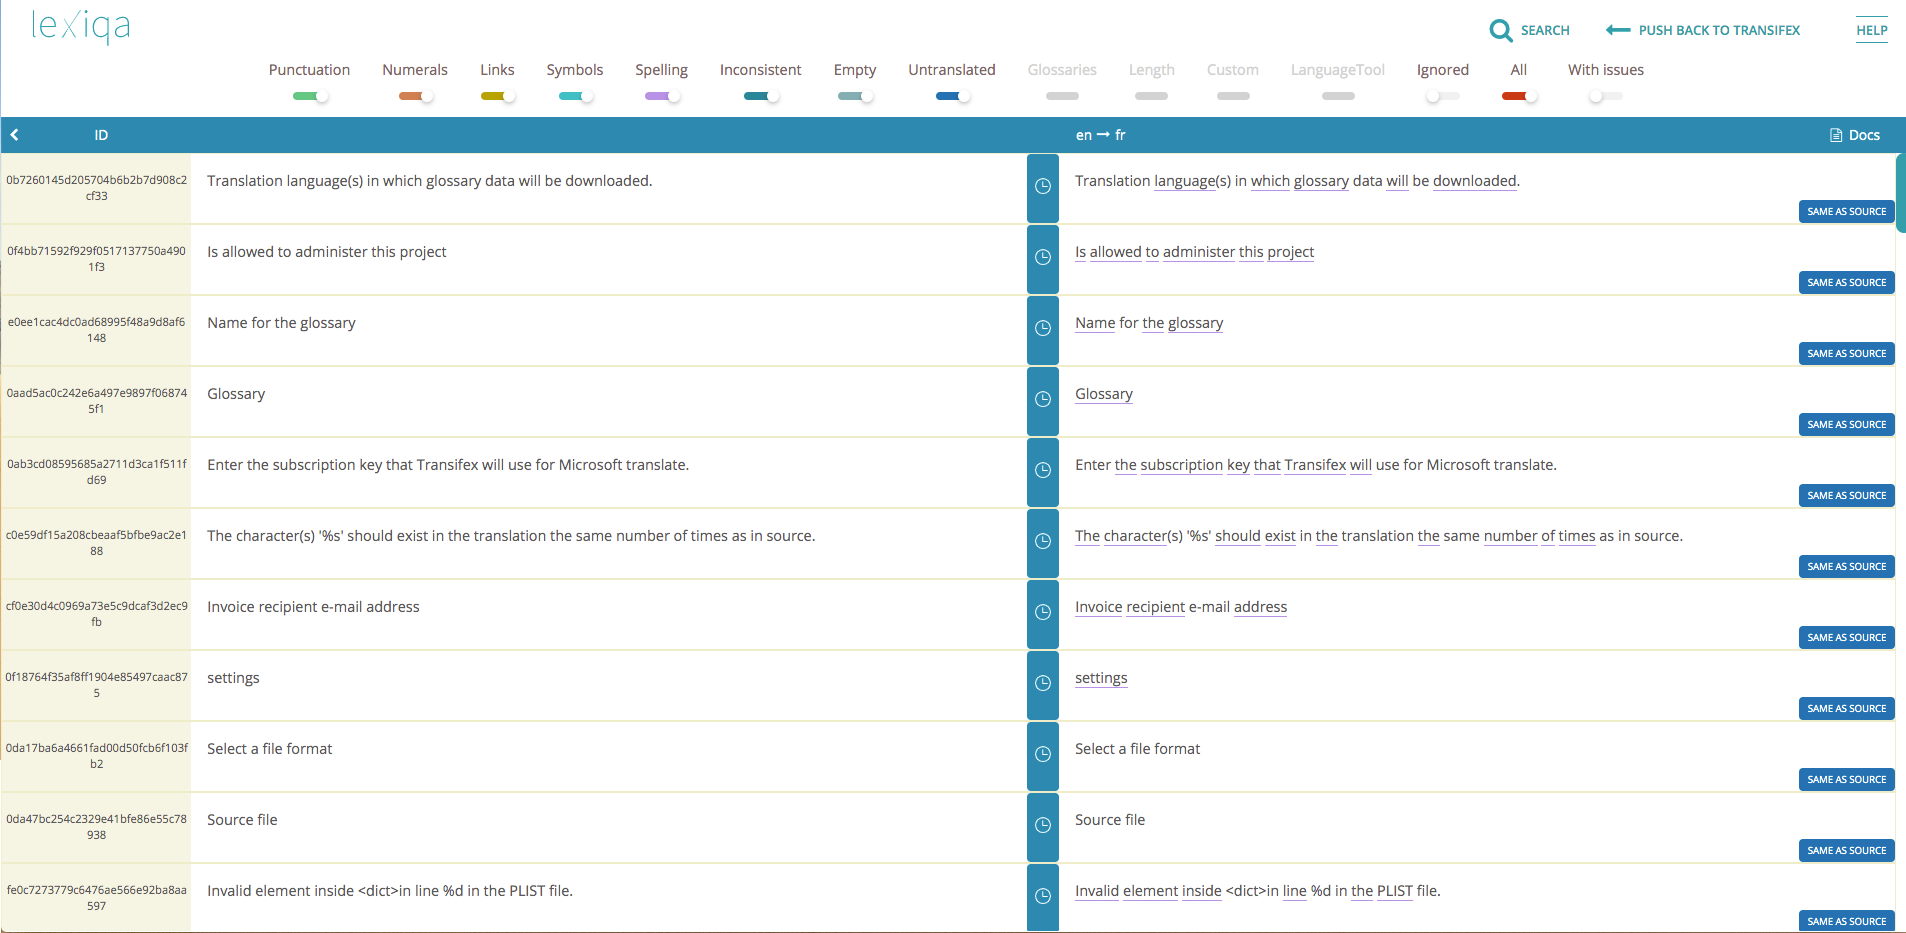1906x933 pixels.
Task: Click target text 'Invoice recipient e-mail address'
Action: coord(1181,607)
